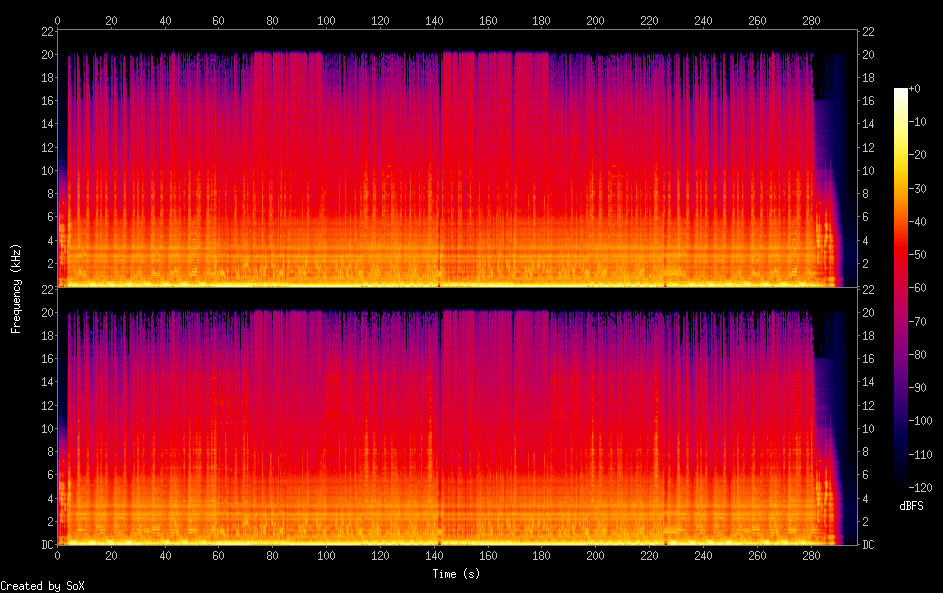The width and height of the screenshot is (943, 593).
Task: Click center of the lower channel spectrogram
Action: point(457,417)
